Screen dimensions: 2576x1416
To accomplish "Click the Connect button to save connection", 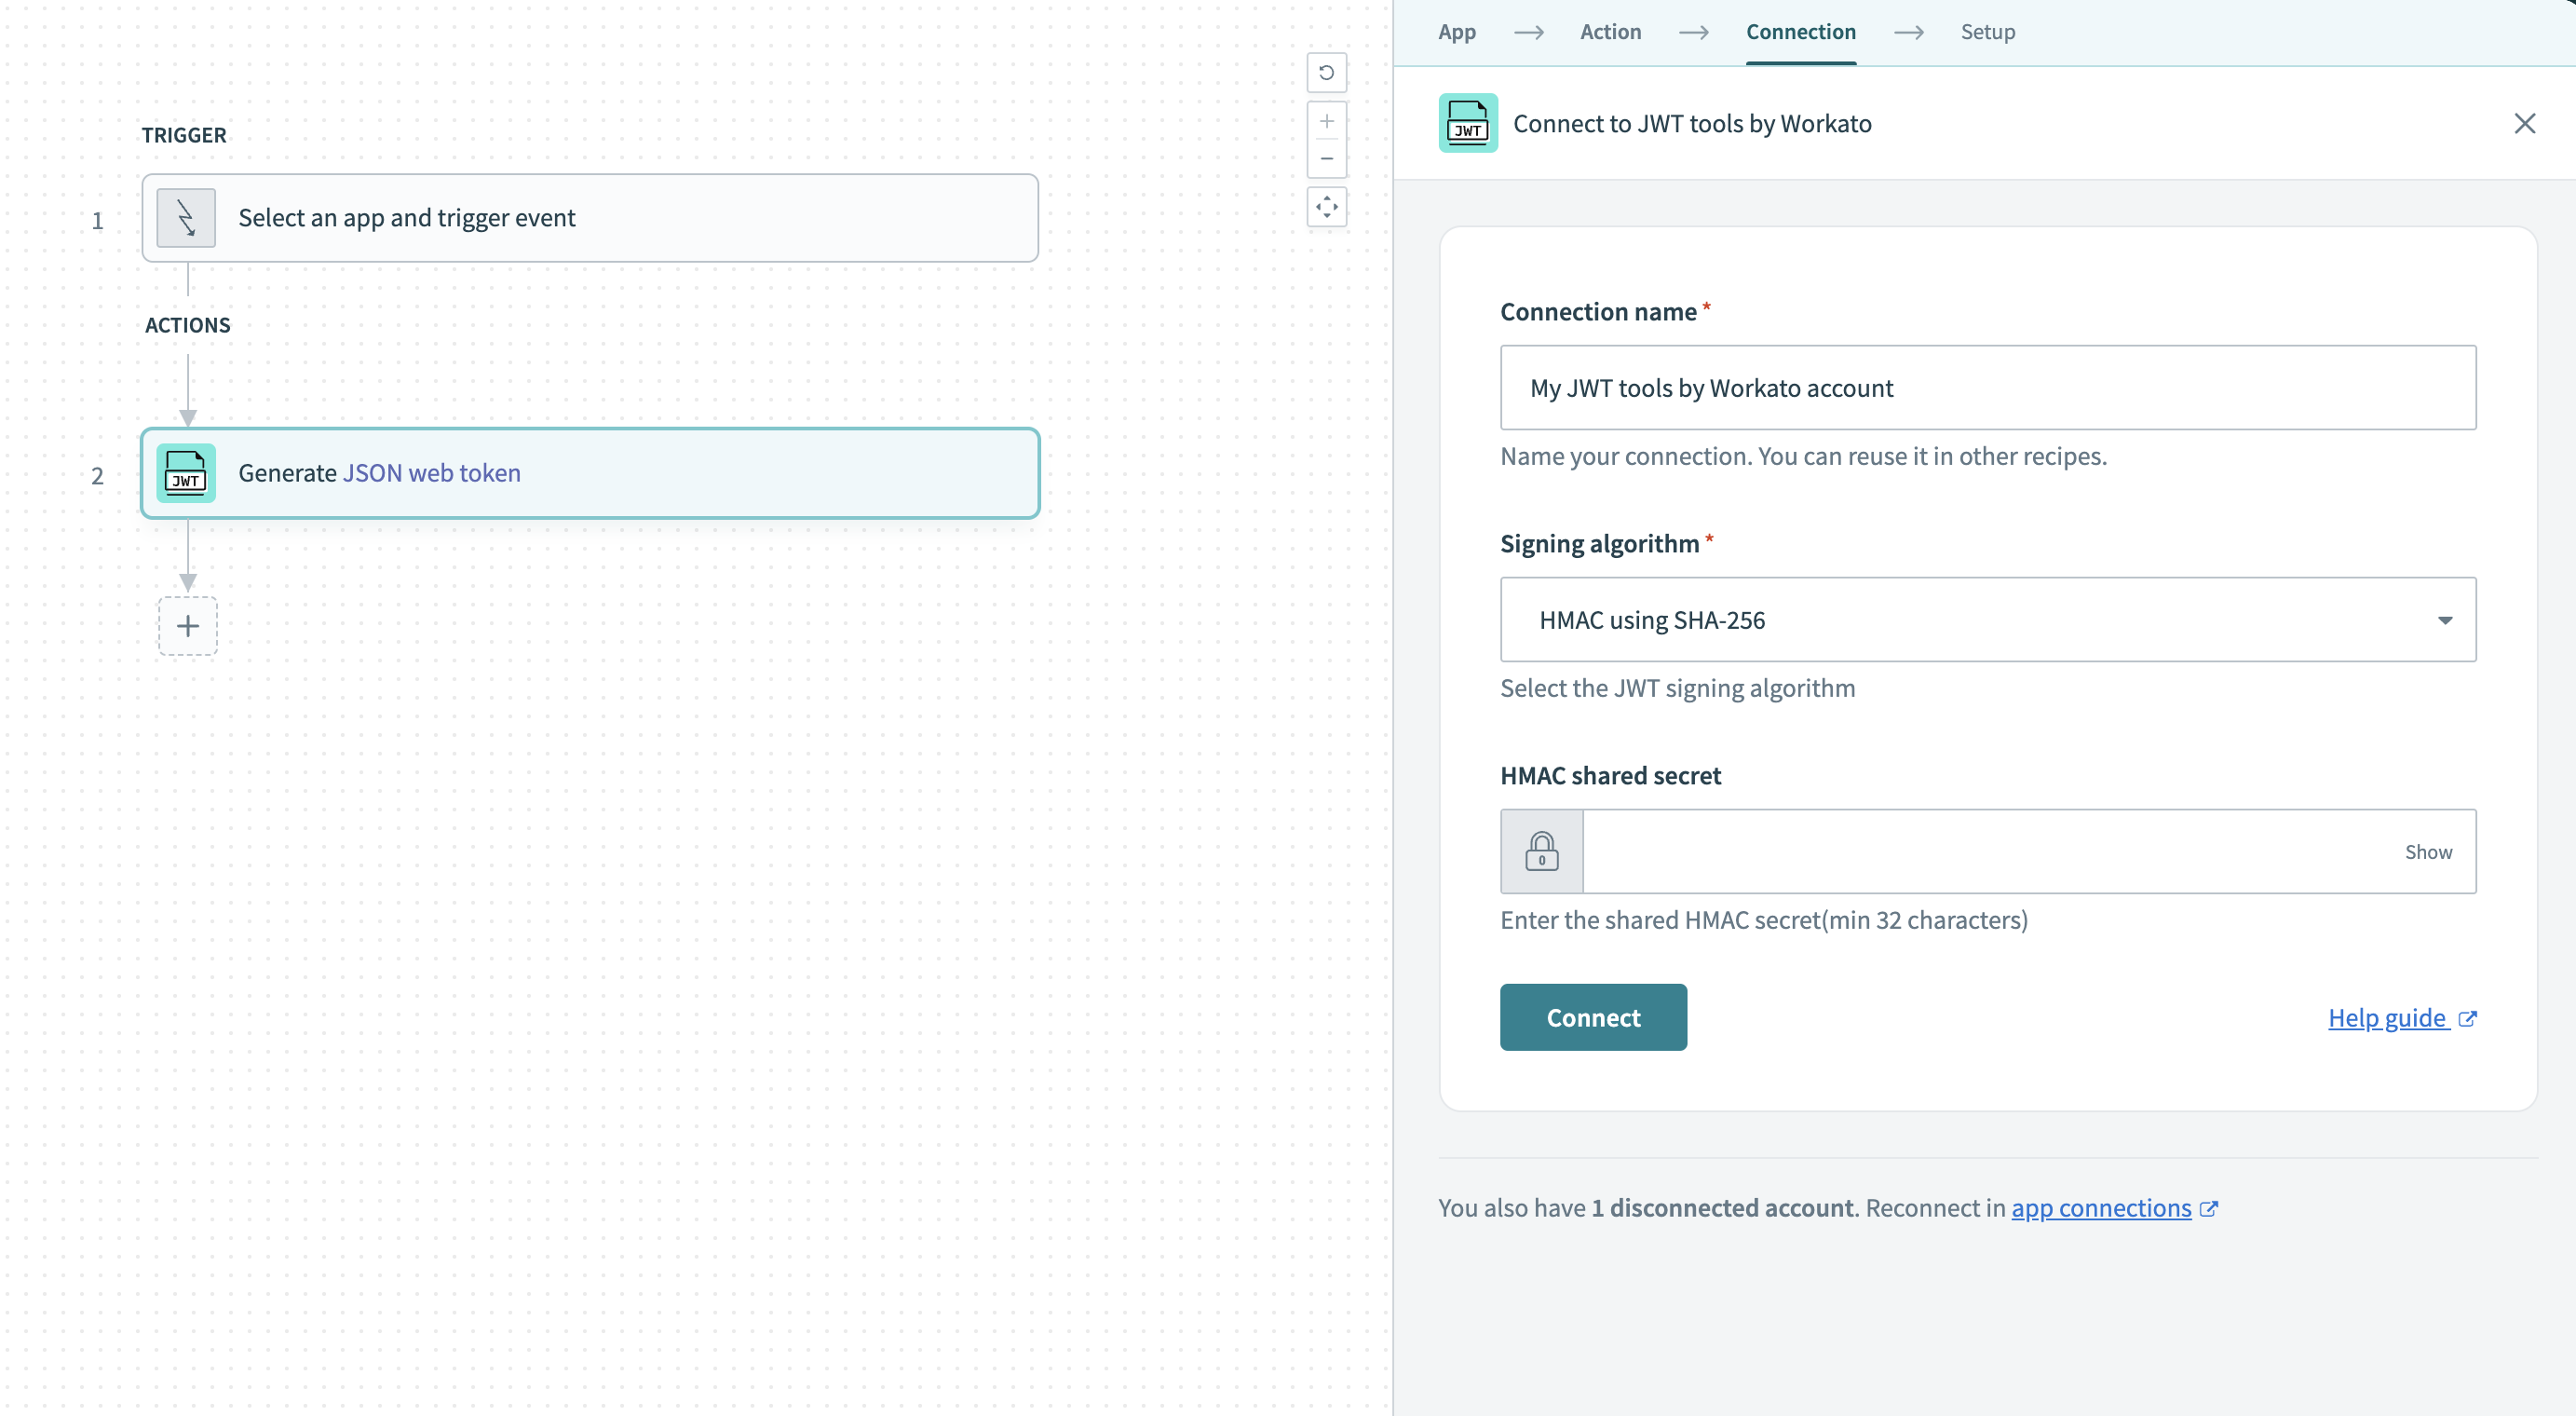I will (x=1593, y=1016).
